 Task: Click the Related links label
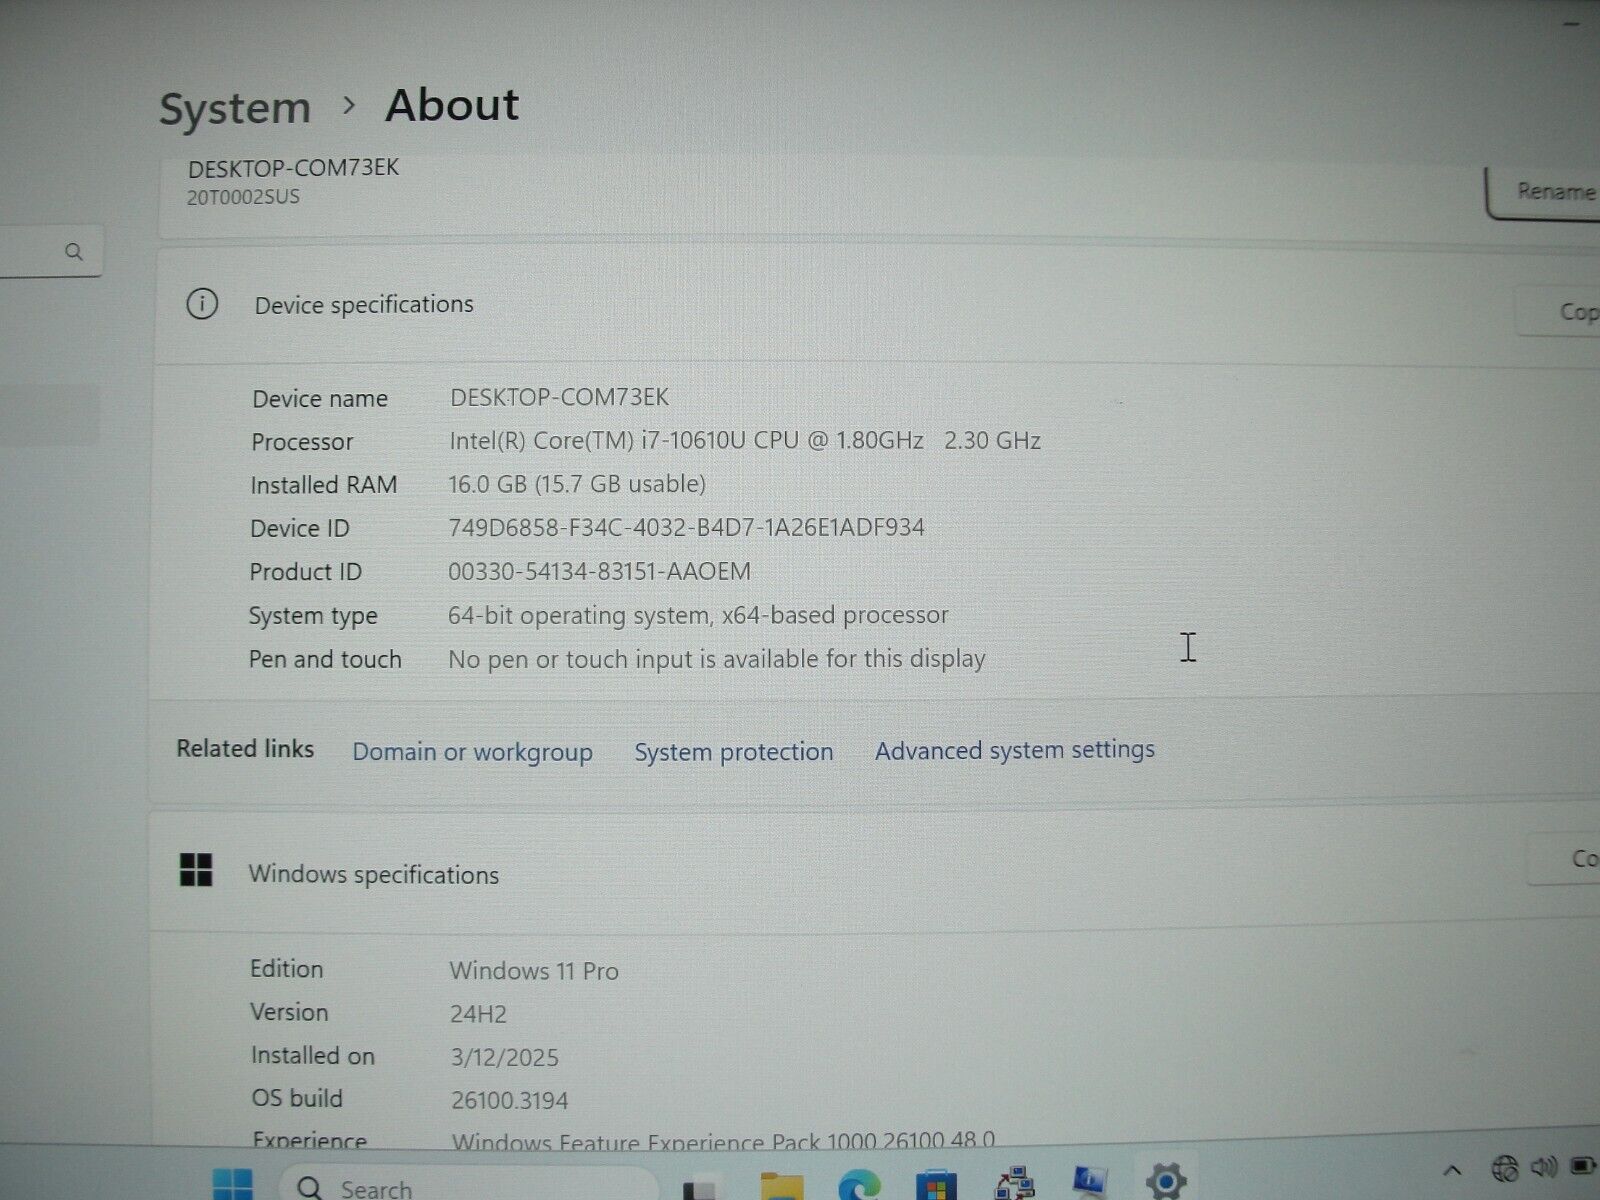coord(245,749)
